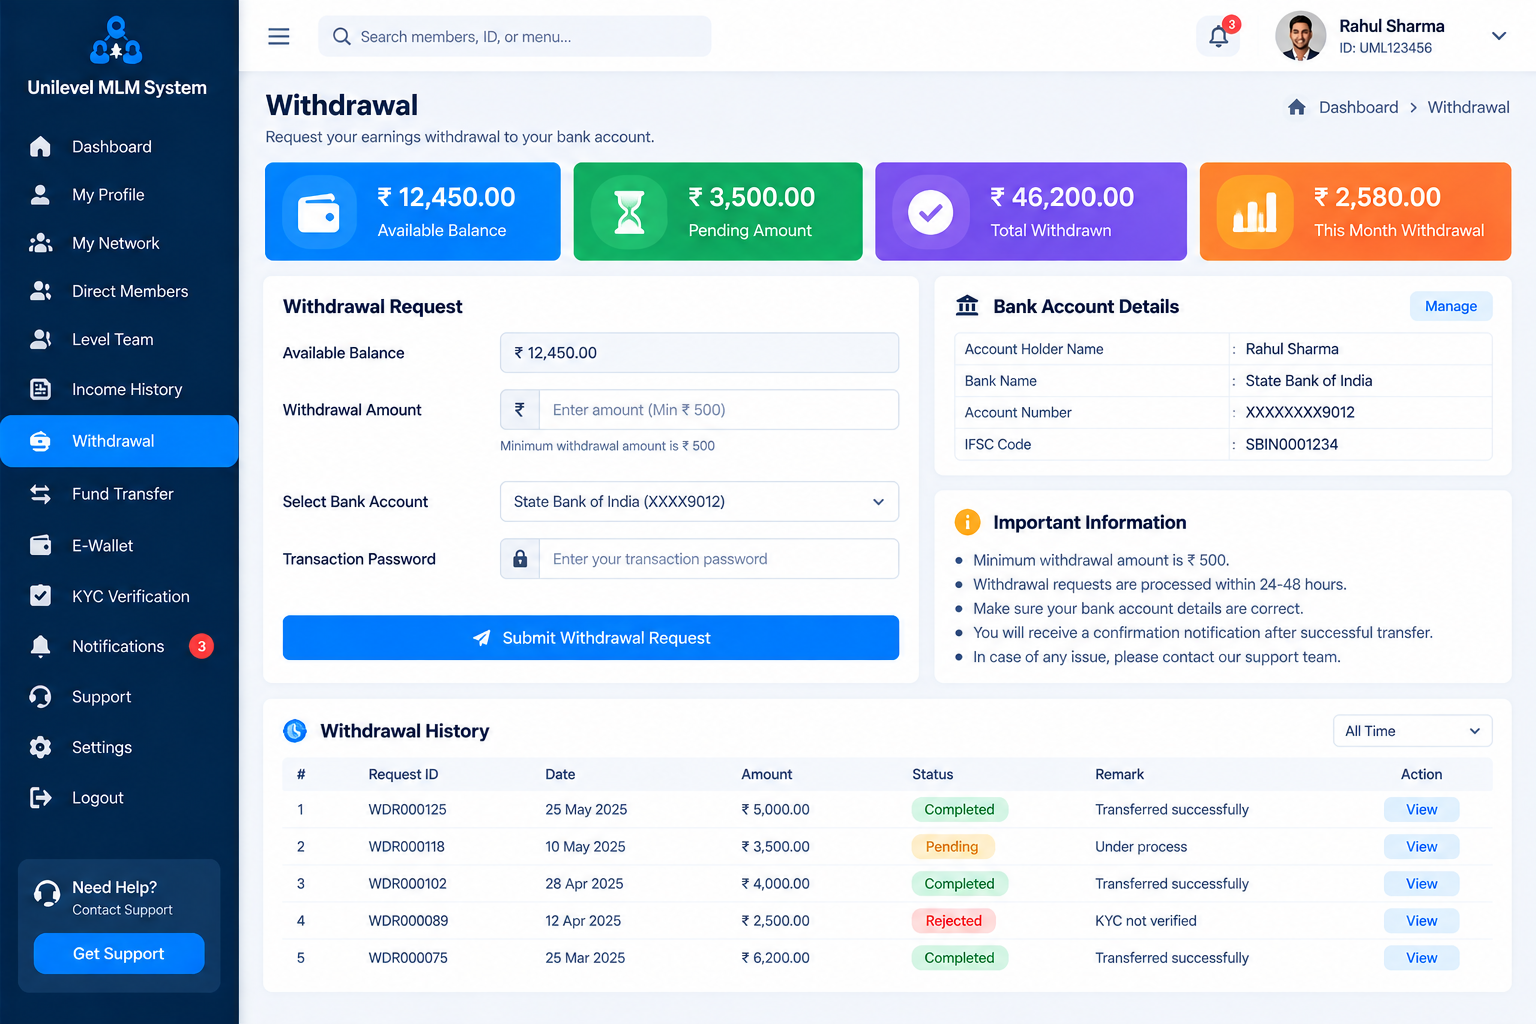1536x1024 pixels.
Task: Click the Dashboard breadcrumb link
Action: click(x=1358, y=107)
